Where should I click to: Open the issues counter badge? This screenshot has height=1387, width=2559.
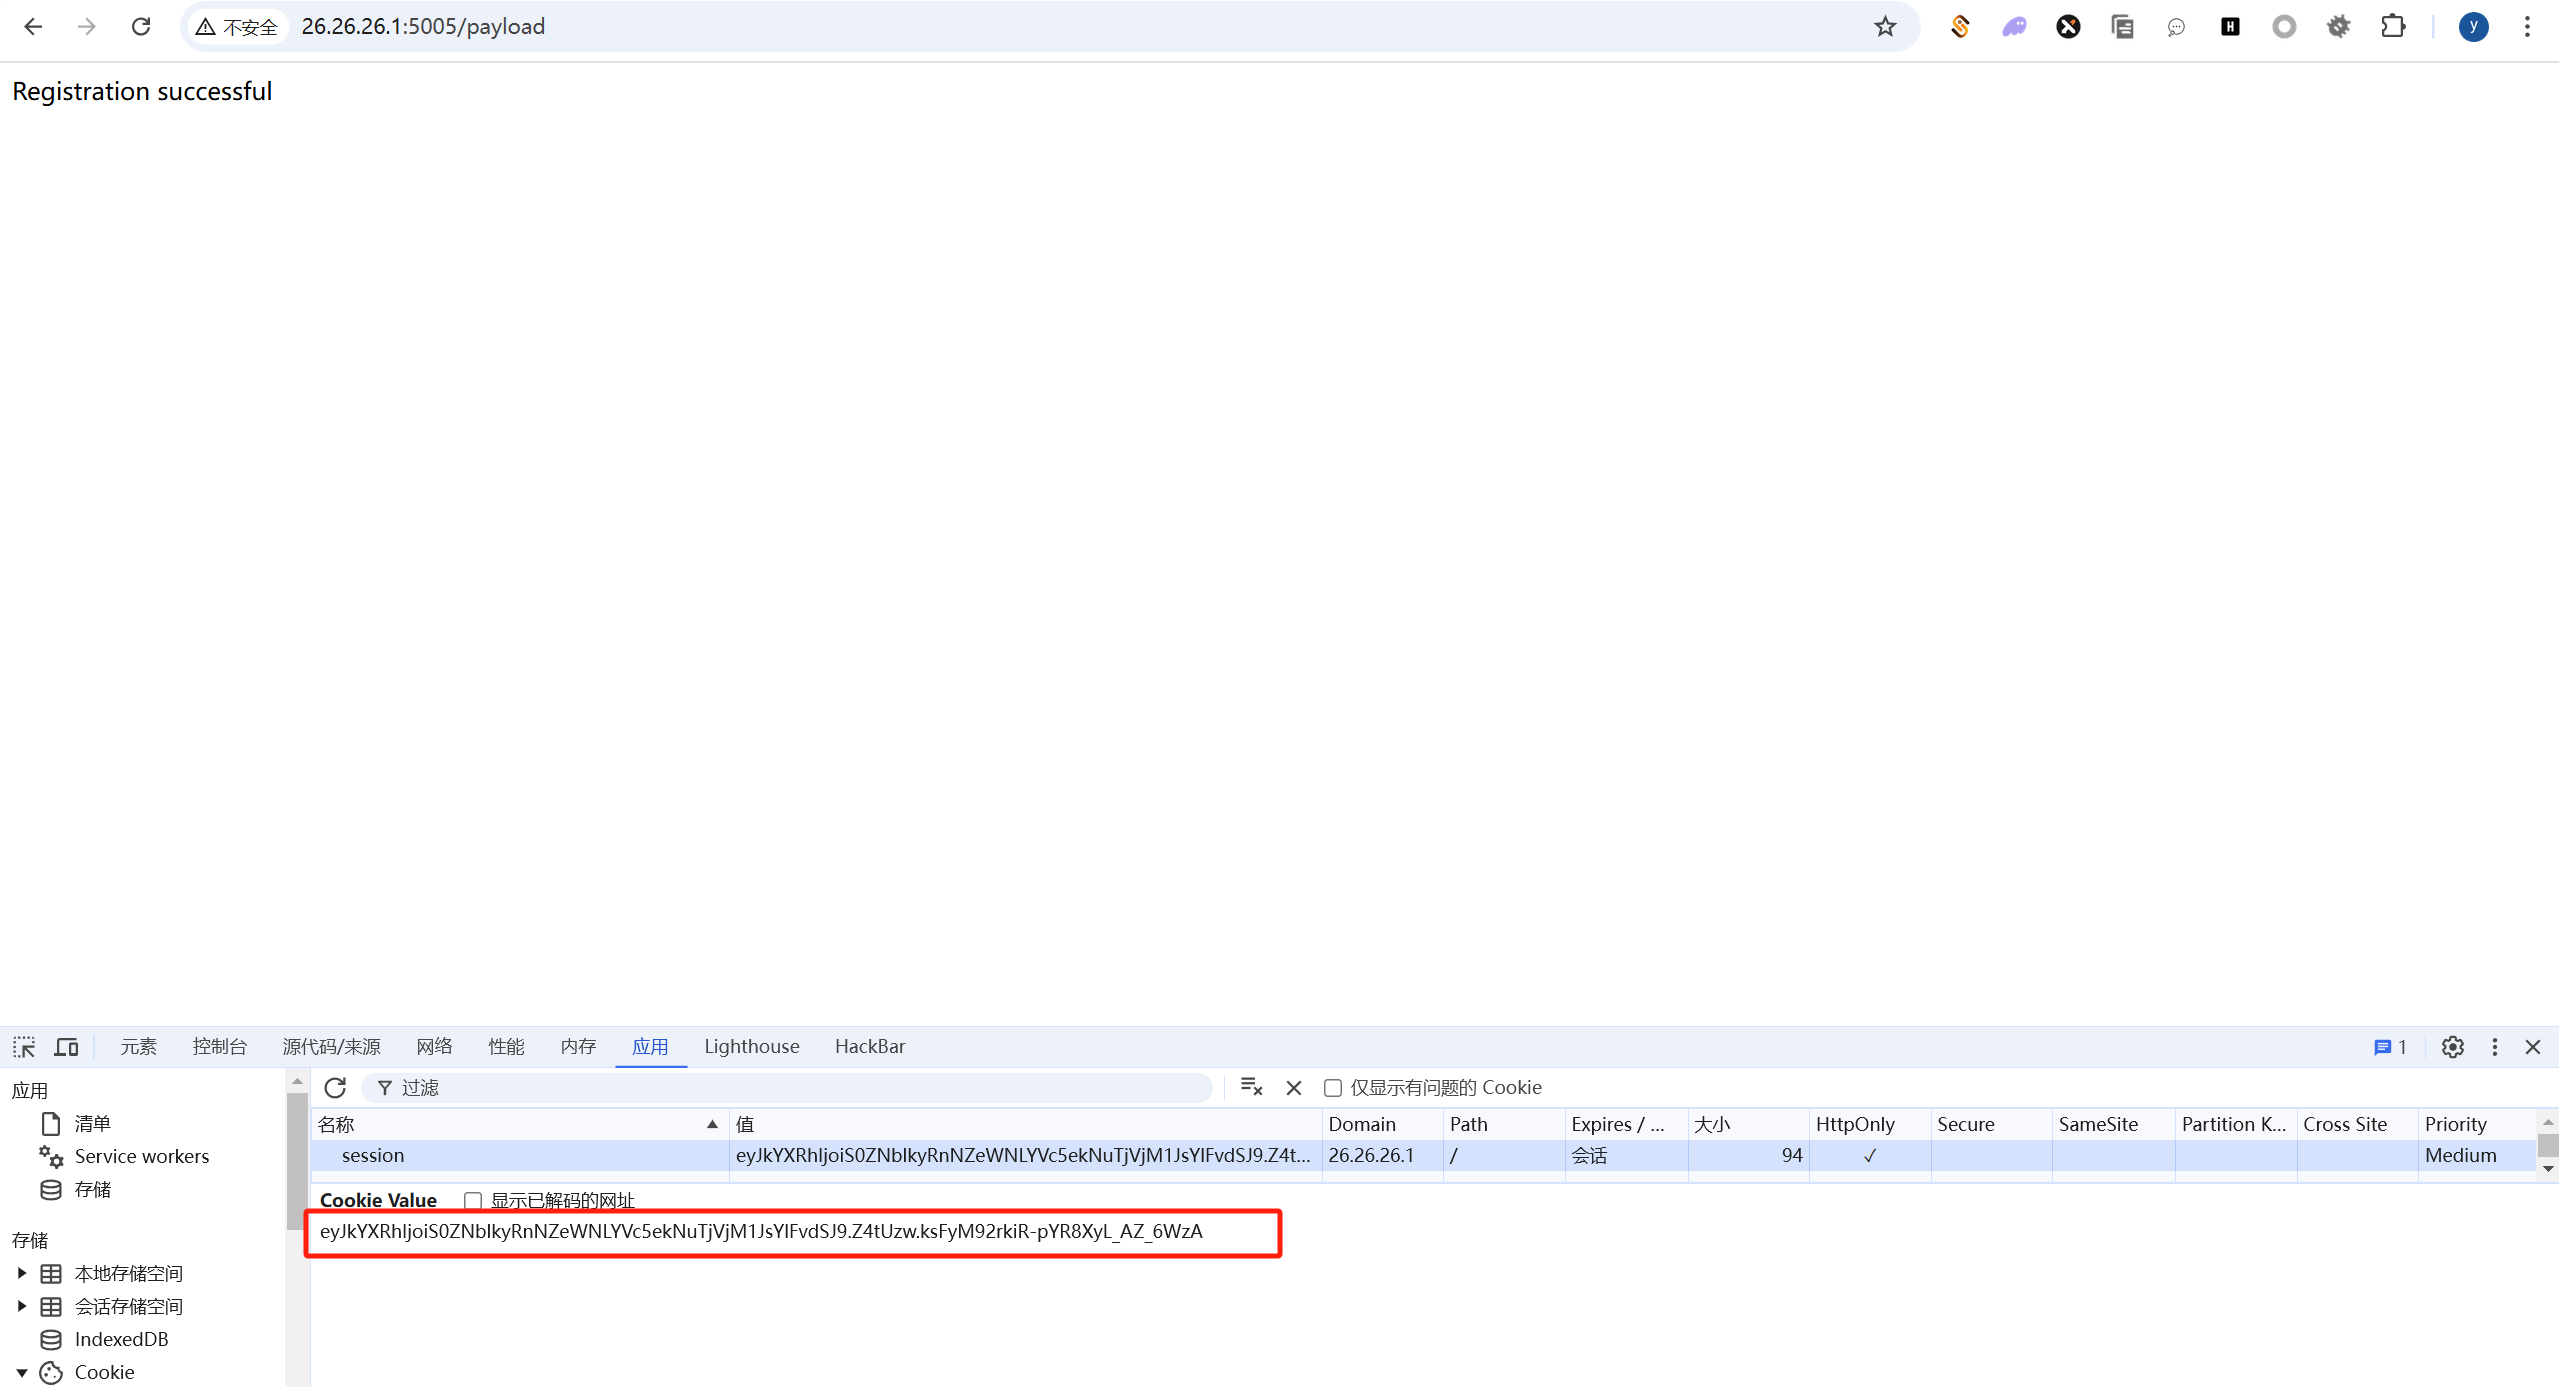(2390, 1047)
